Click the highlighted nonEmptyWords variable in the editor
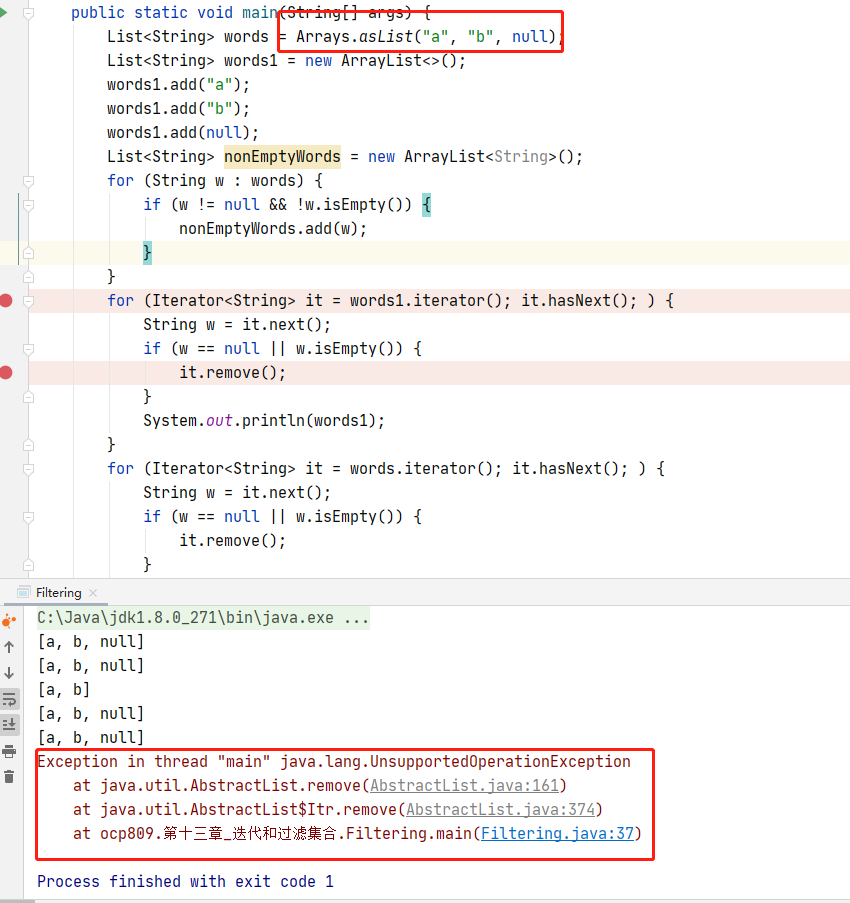The height and width of the screenshot is (903, 850). pyautogui.click(x=281, y=157)
